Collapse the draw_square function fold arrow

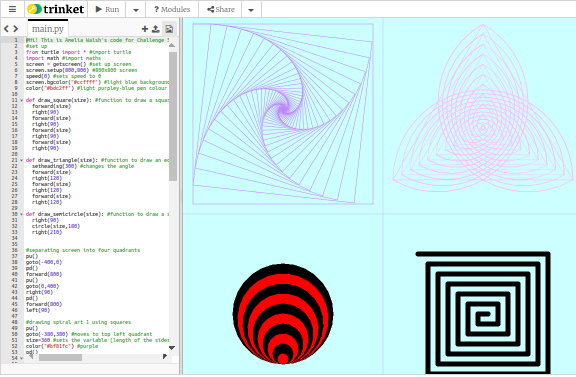pyautogui.click(x=22, y=100)
